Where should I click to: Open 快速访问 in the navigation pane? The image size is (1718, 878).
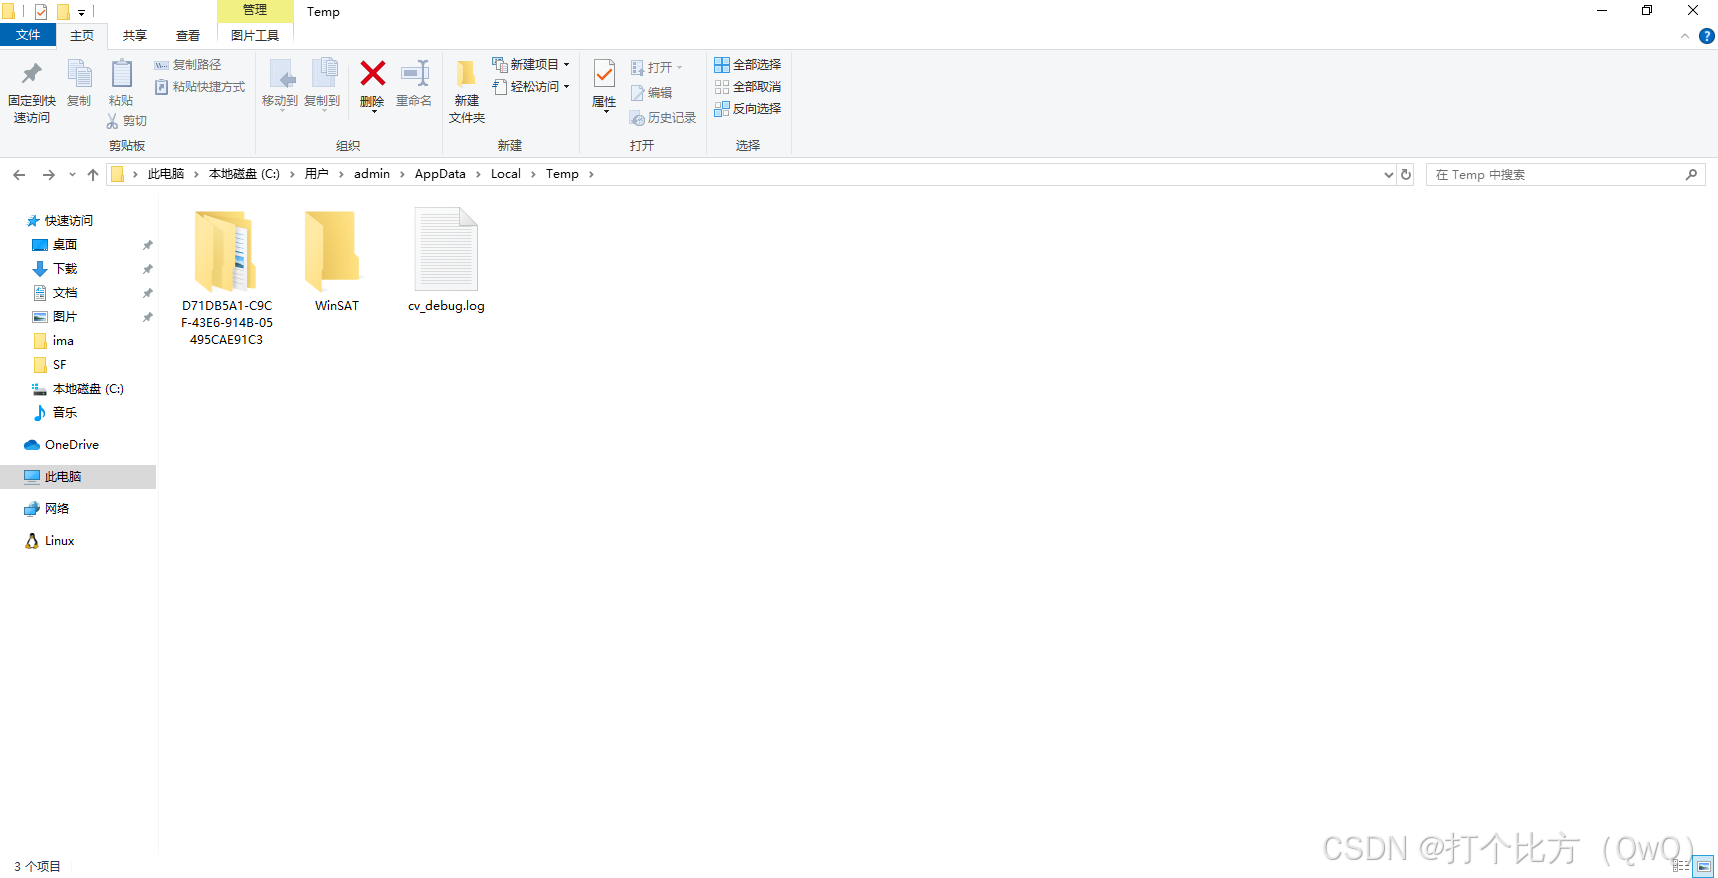click(x=60, y=221)
